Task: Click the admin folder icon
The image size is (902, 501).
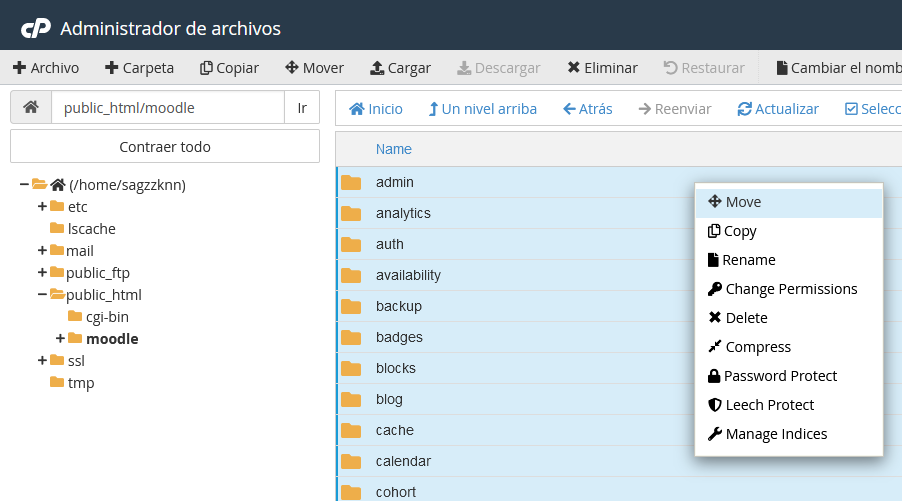Action: coord(351,182)
